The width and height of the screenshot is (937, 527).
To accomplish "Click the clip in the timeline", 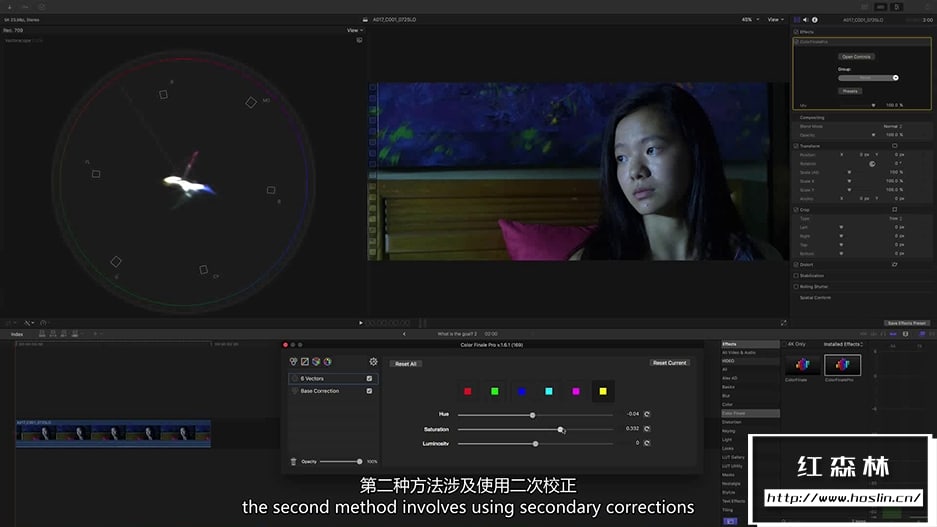I will click(113, 433).
